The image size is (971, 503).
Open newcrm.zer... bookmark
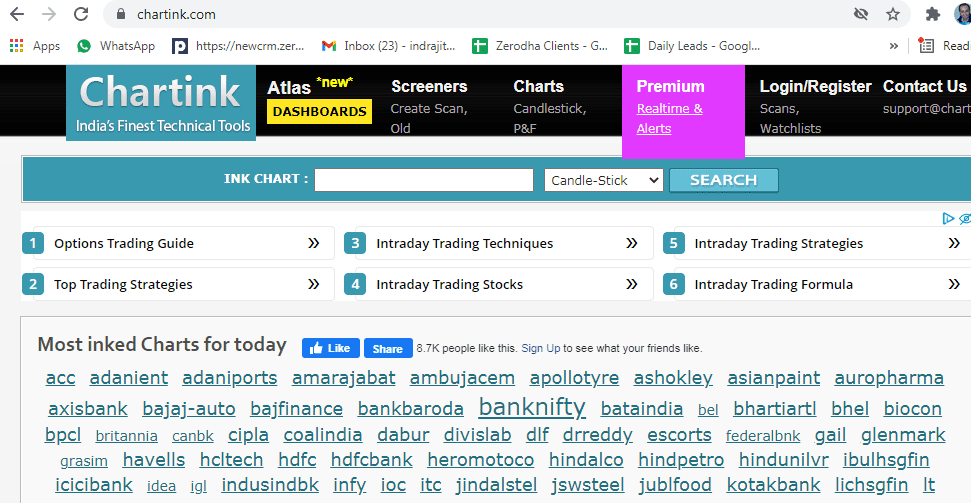(x=238, y=46)
